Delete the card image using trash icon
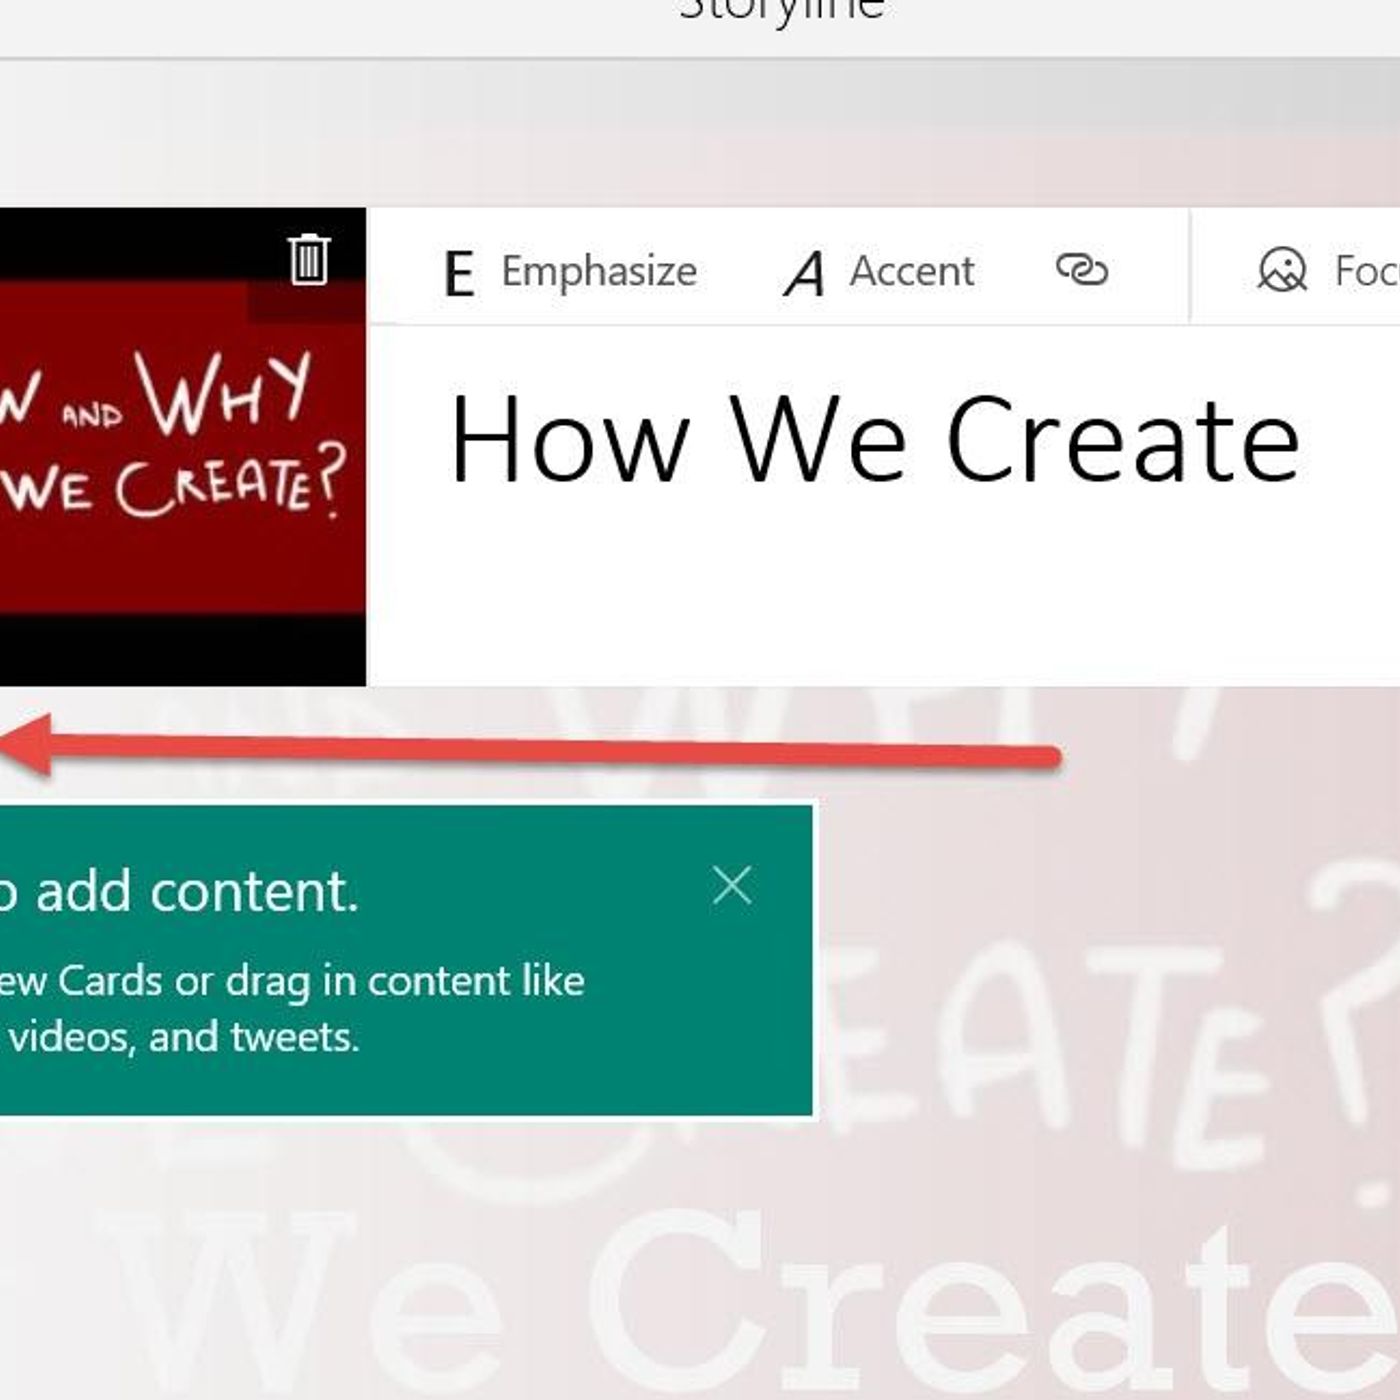Image resolution: width=1400 pixels, height=1400 pixels. tap(308, 260)
